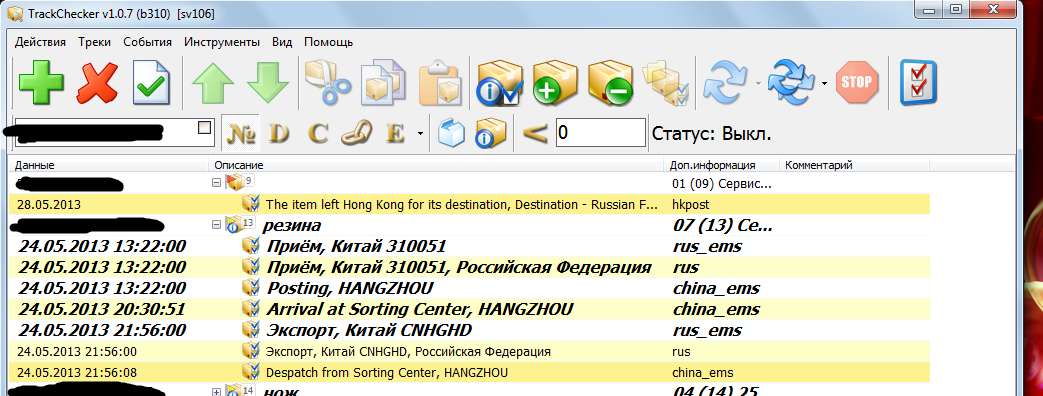
Task: Select 'Экспорт, Китай CNHGHD, Российская Федерация' row
Action: [470, 351]
